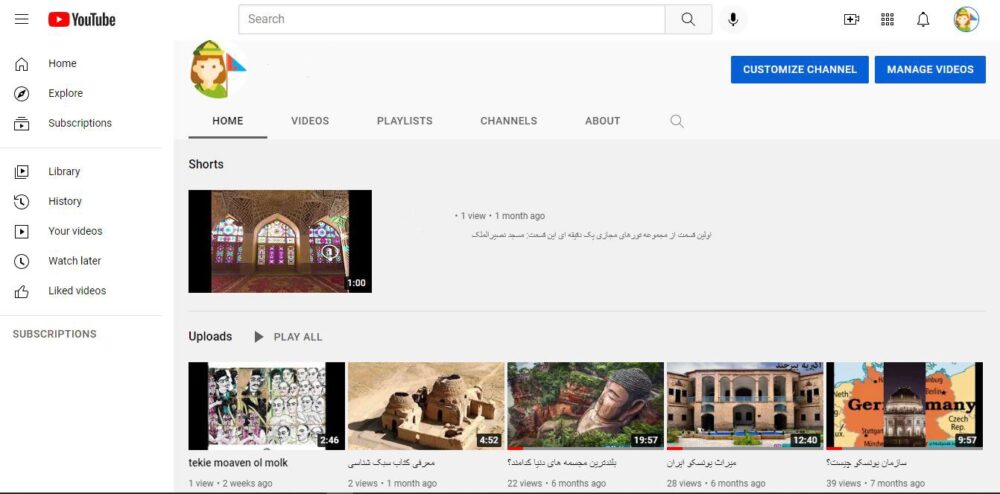
Task: Click the Customize Channel button
Action: coord(799,69)
